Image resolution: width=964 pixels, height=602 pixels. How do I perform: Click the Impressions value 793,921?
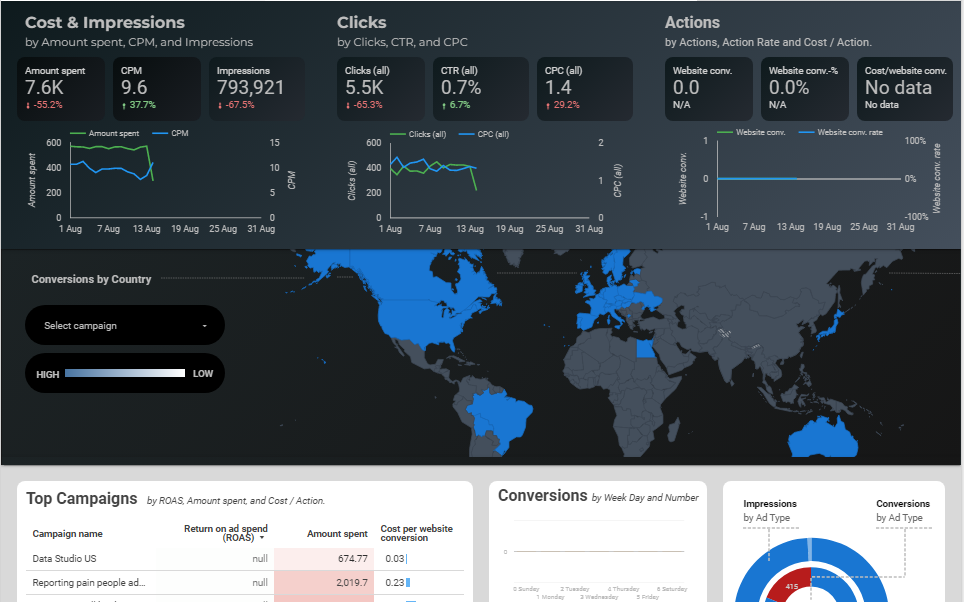[x=250, y=88]
